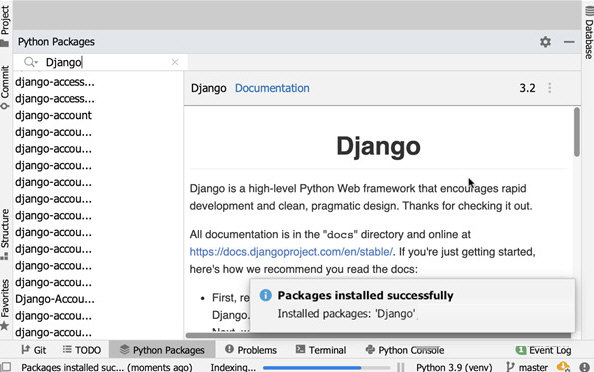This screenshot has width=594, height=372.
Task: Click the Indexing progress bar
Action: click(326, 367)
